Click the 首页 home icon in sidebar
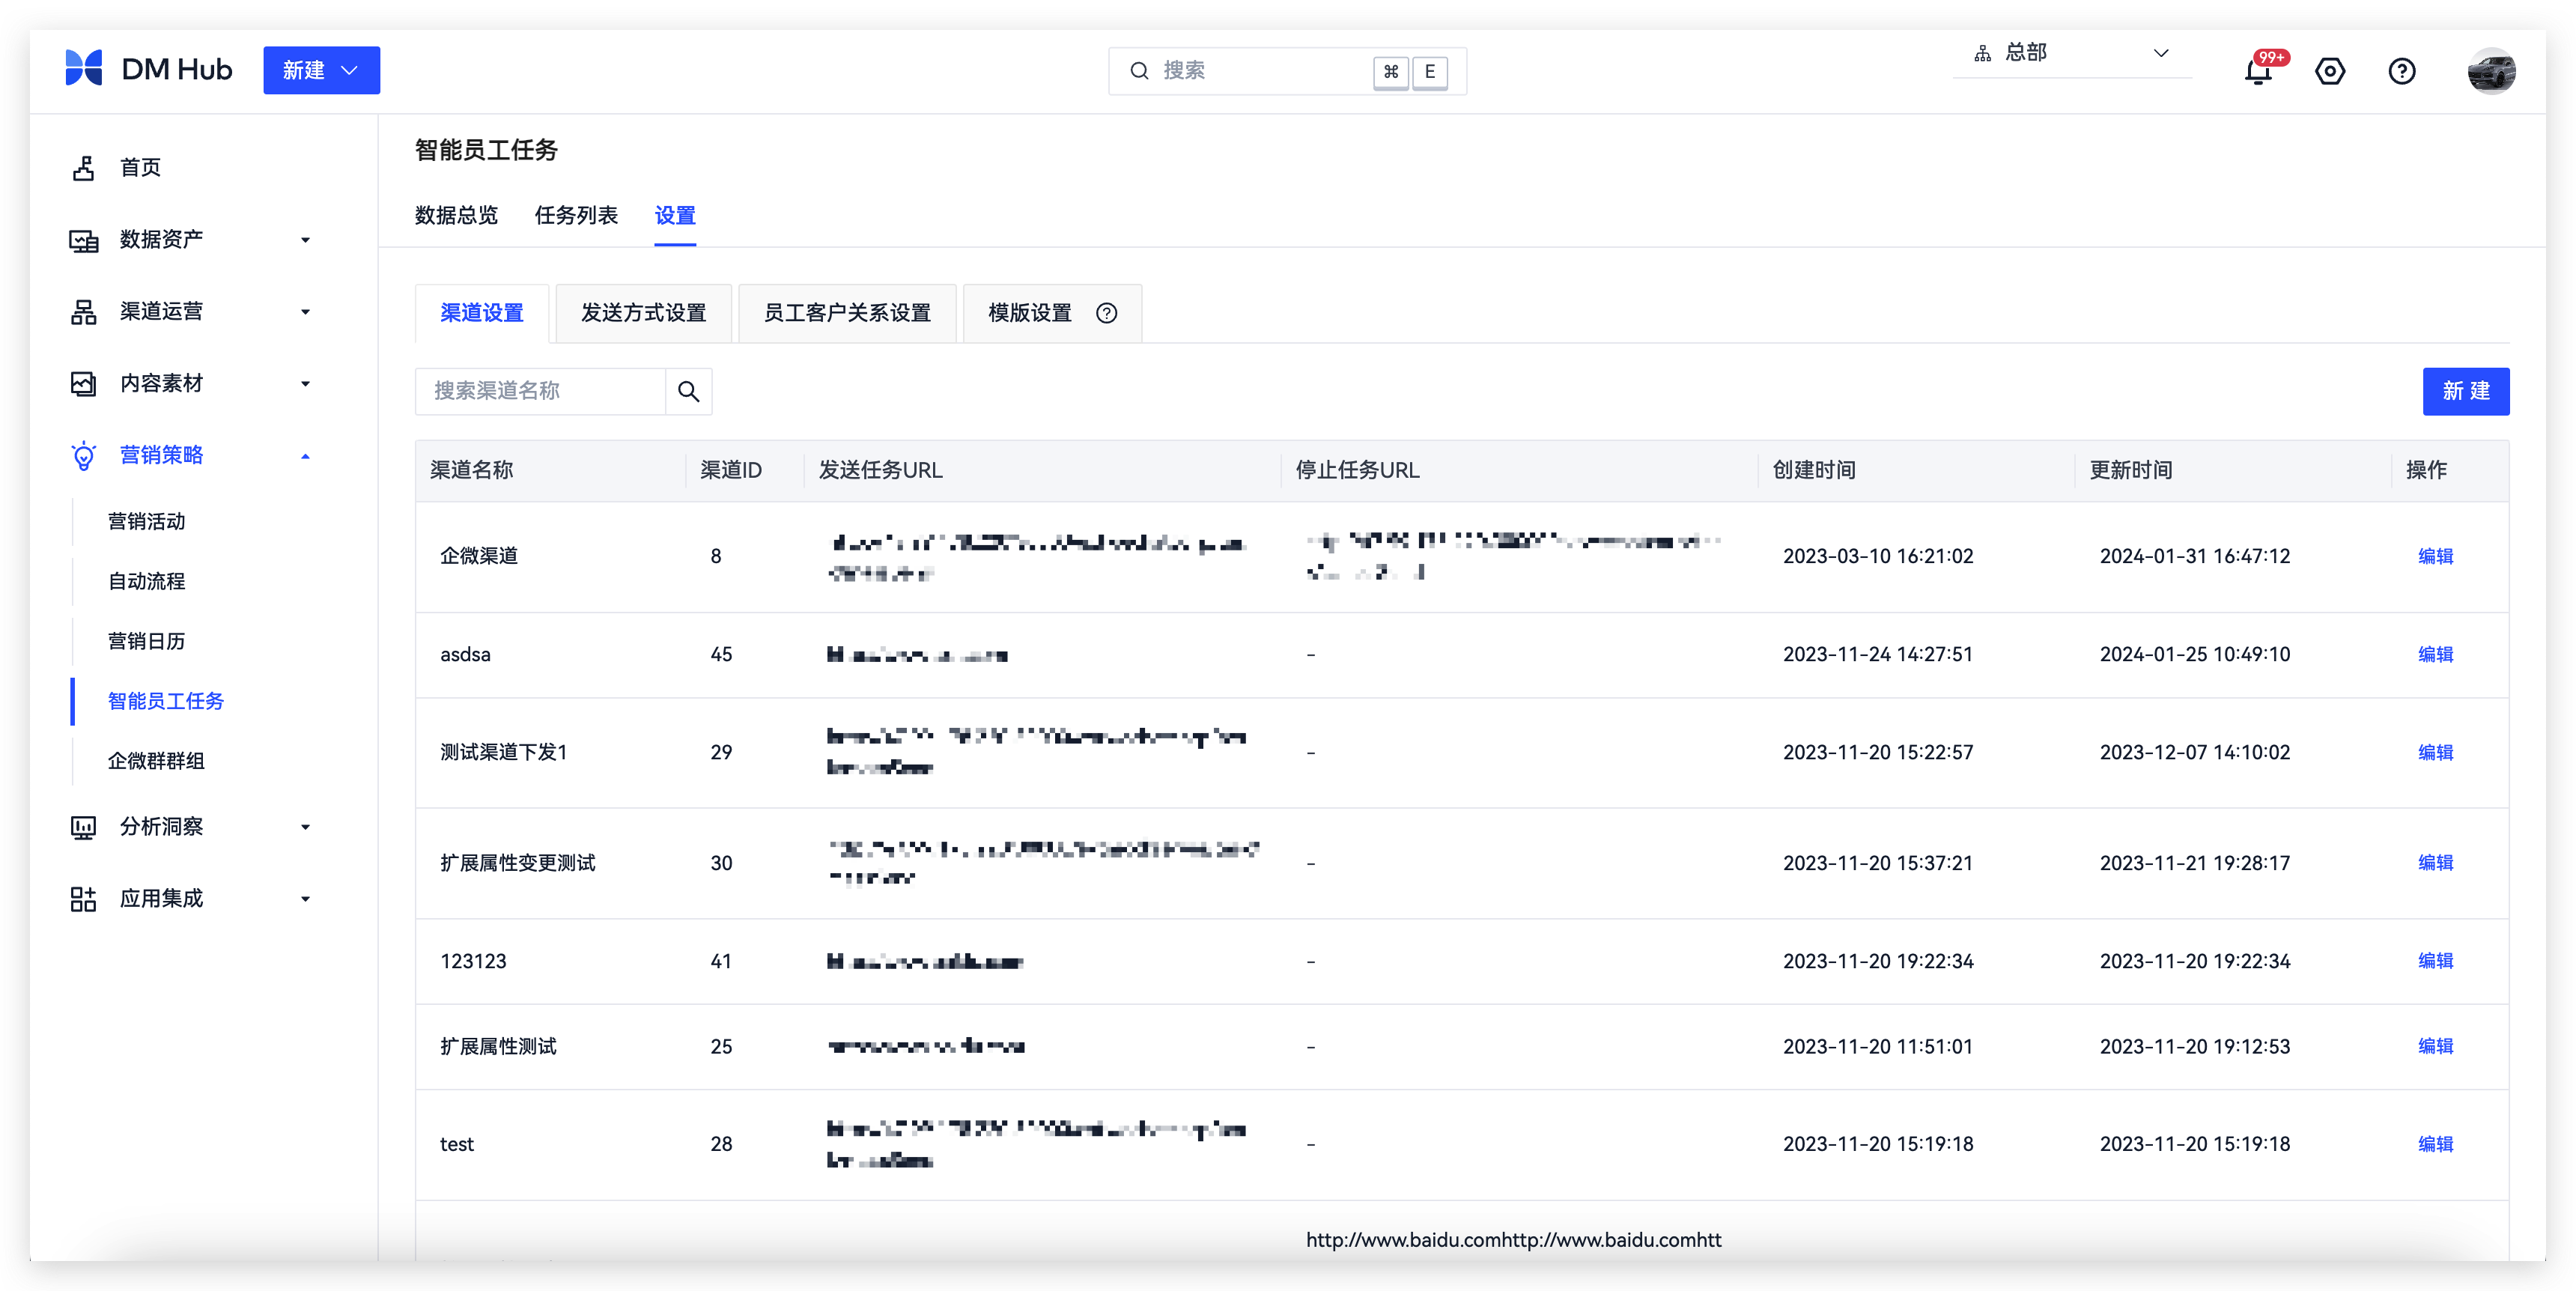2576x1291 pixels. pyautogui.click(x=84, y=168)
